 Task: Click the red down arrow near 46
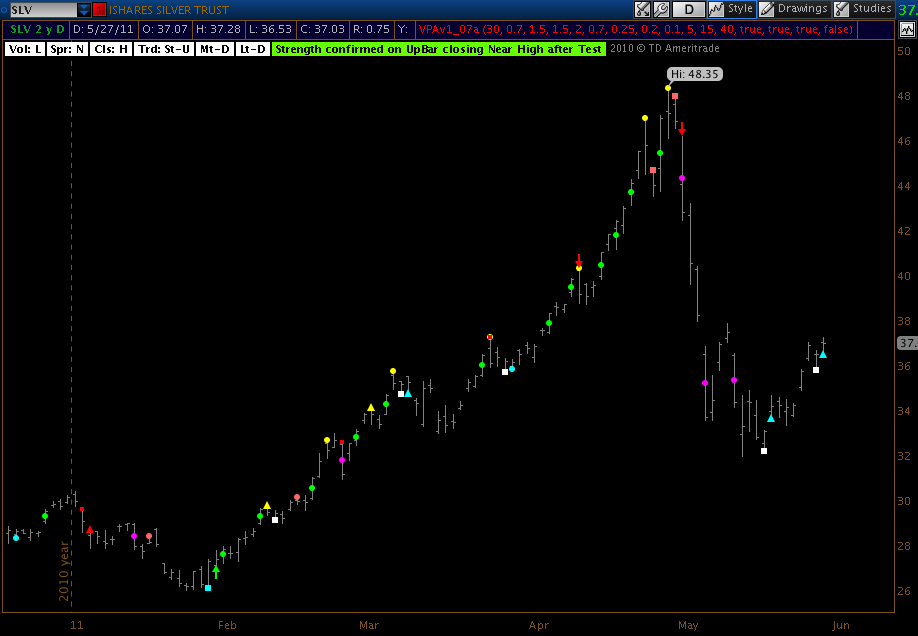[682, 128]
